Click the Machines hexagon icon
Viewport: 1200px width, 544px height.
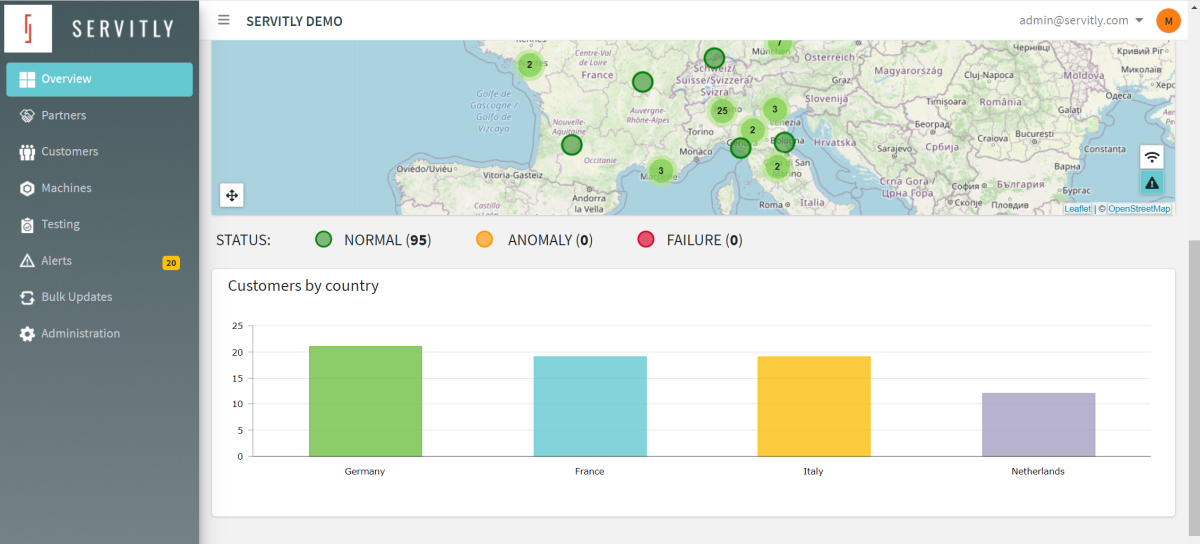point(27,188)
